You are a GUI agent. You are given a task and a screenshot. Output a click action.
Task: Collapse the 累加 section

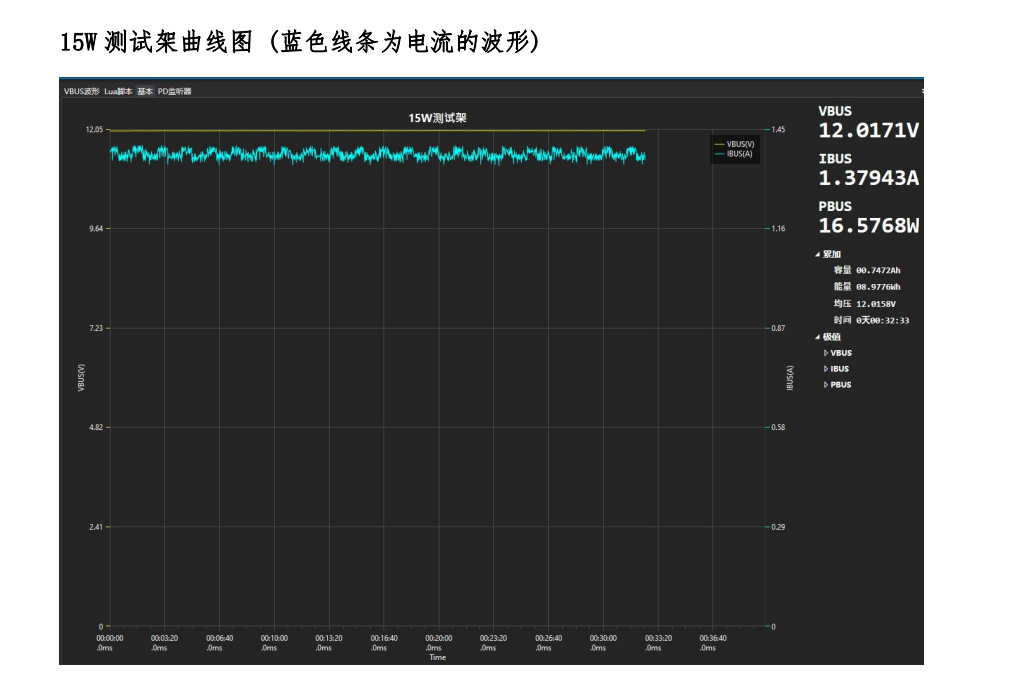(x=817, y=254)
